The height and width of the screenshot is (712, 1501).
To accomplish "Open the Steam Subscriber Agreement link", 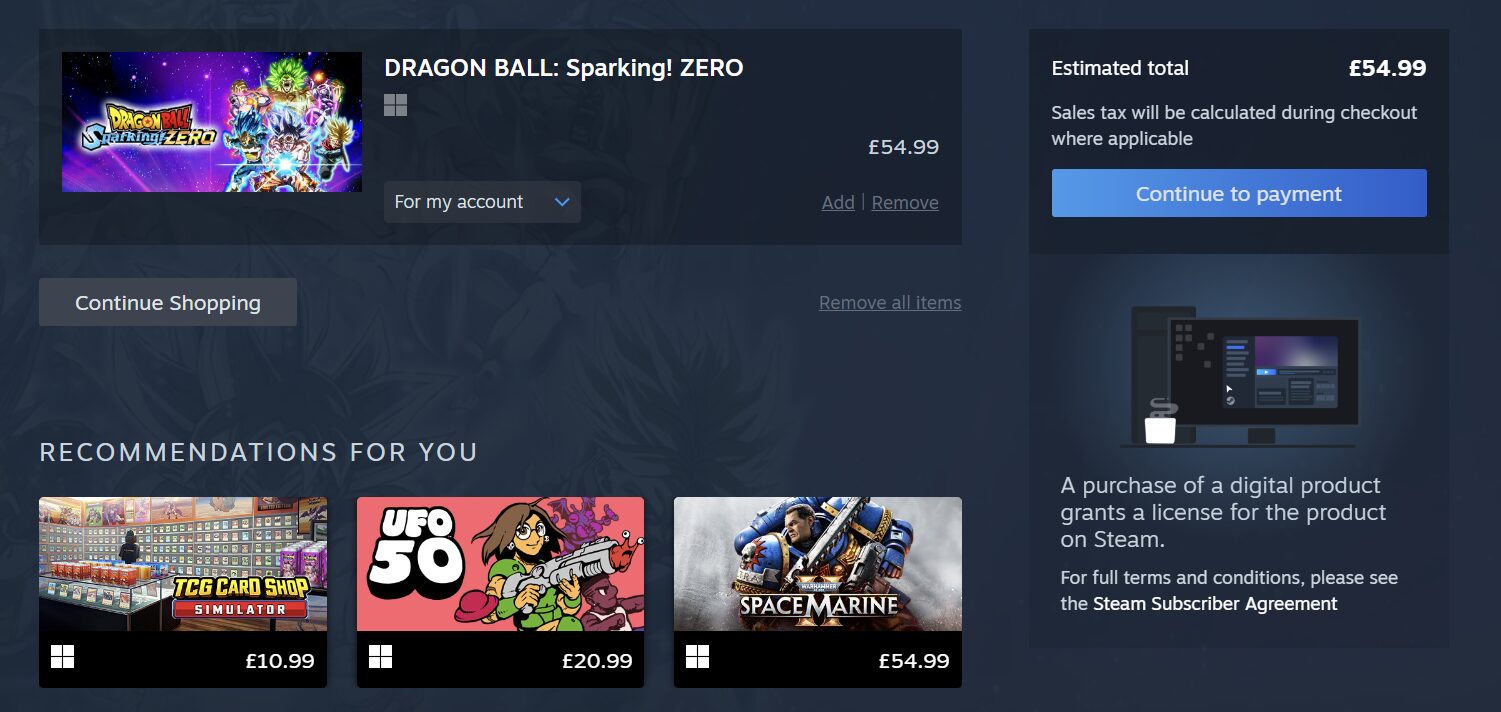I will coord(1215,604).
